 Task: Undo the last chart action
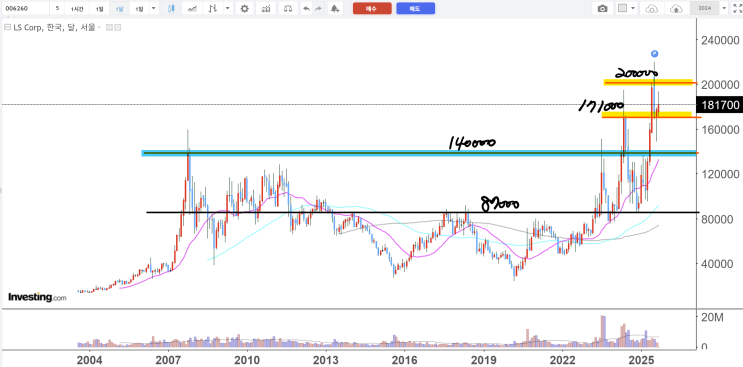307,9
